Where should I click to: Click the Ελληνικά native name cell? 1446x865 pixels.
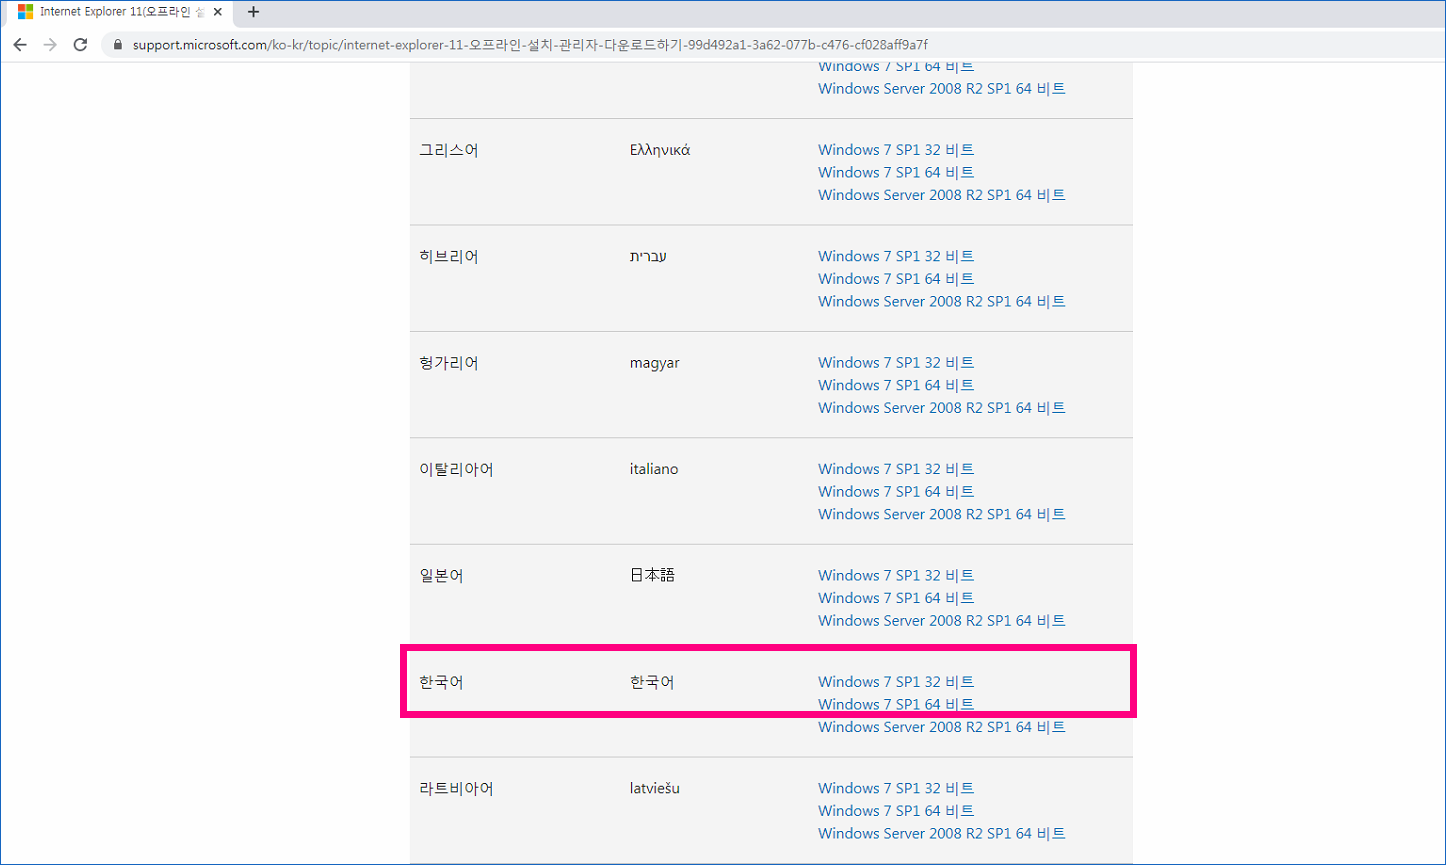click(x=660, y=150)
